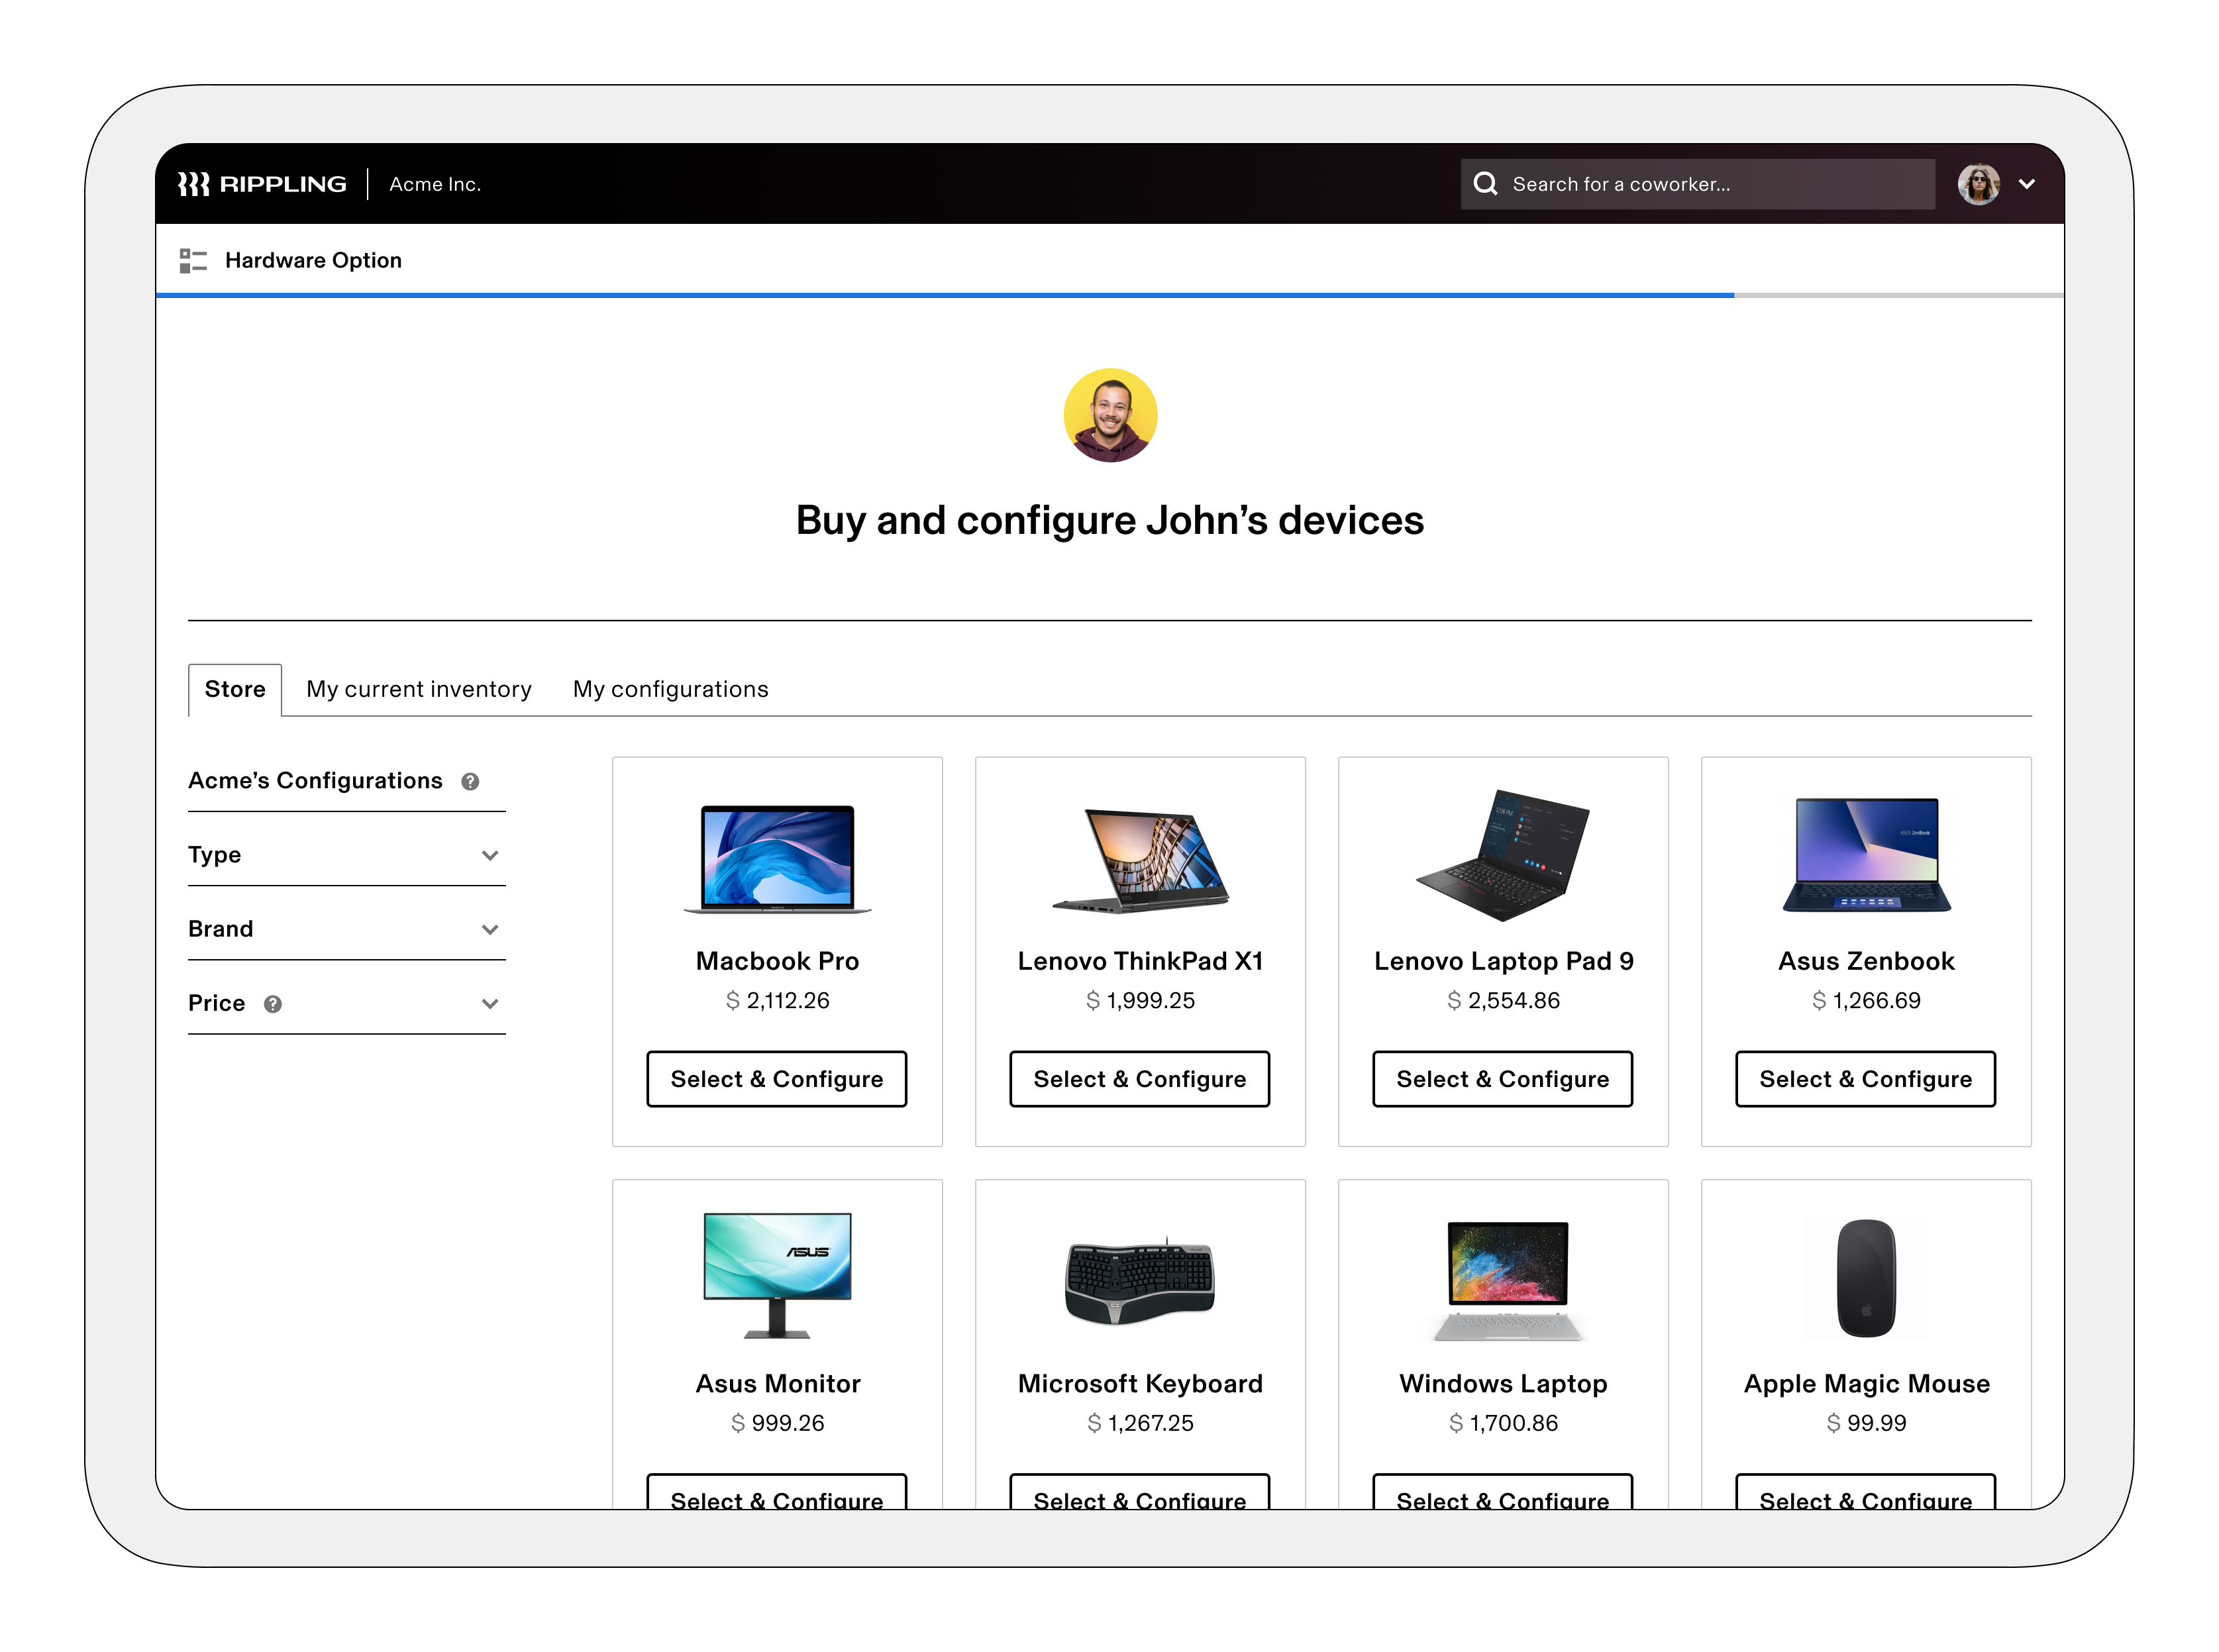The height and width of the screenshot is (1652, 2219).
Task: Expand the Brand filter chevron
Action: (489, 929)
